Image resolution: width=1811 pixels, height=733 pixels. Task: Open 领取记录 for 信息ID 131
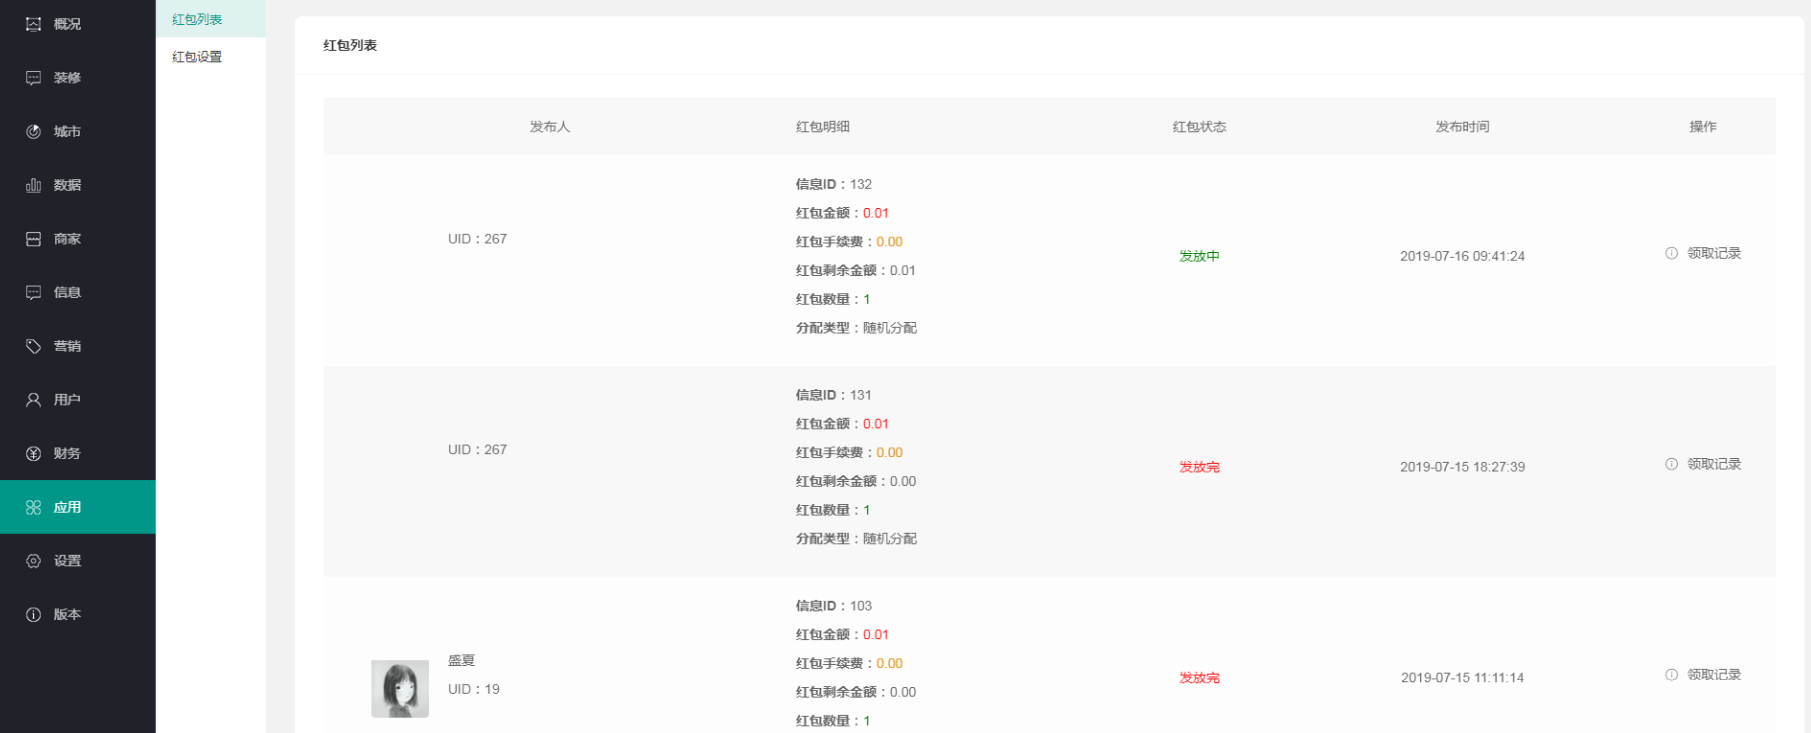pos(1714,464)
